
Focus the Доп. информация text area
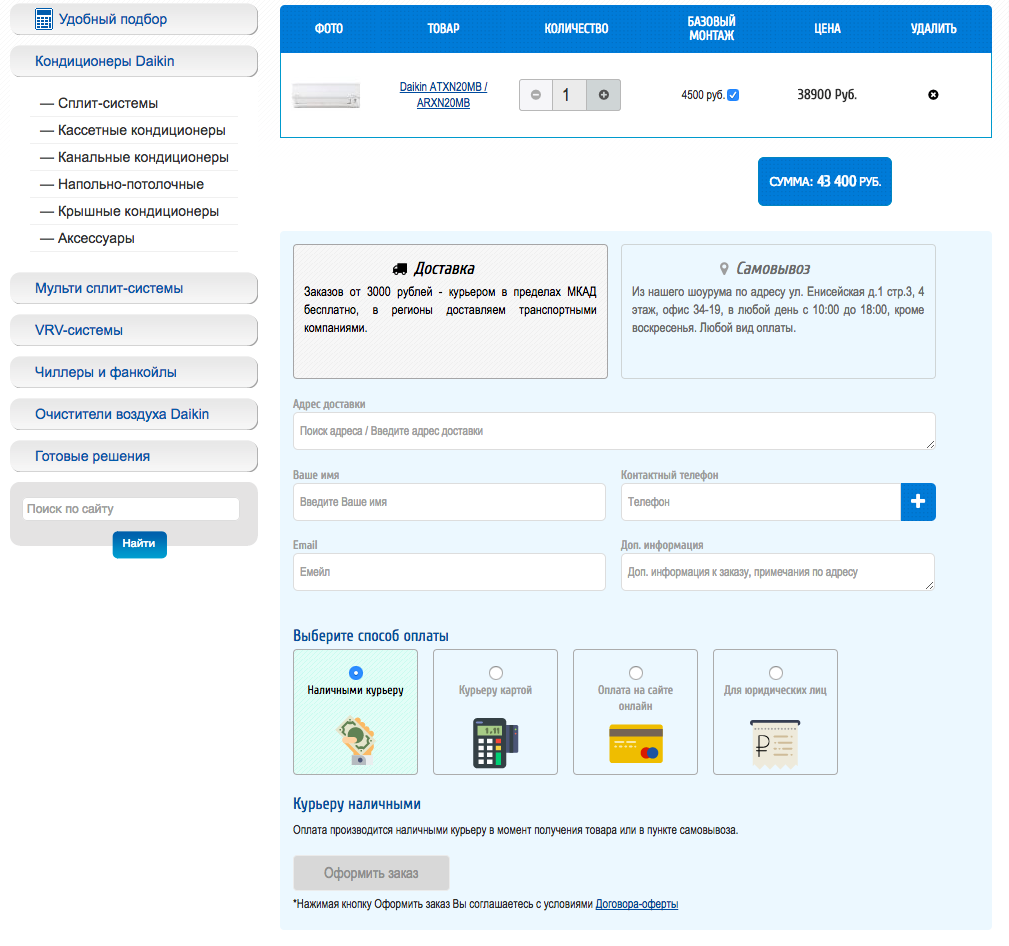778,572
